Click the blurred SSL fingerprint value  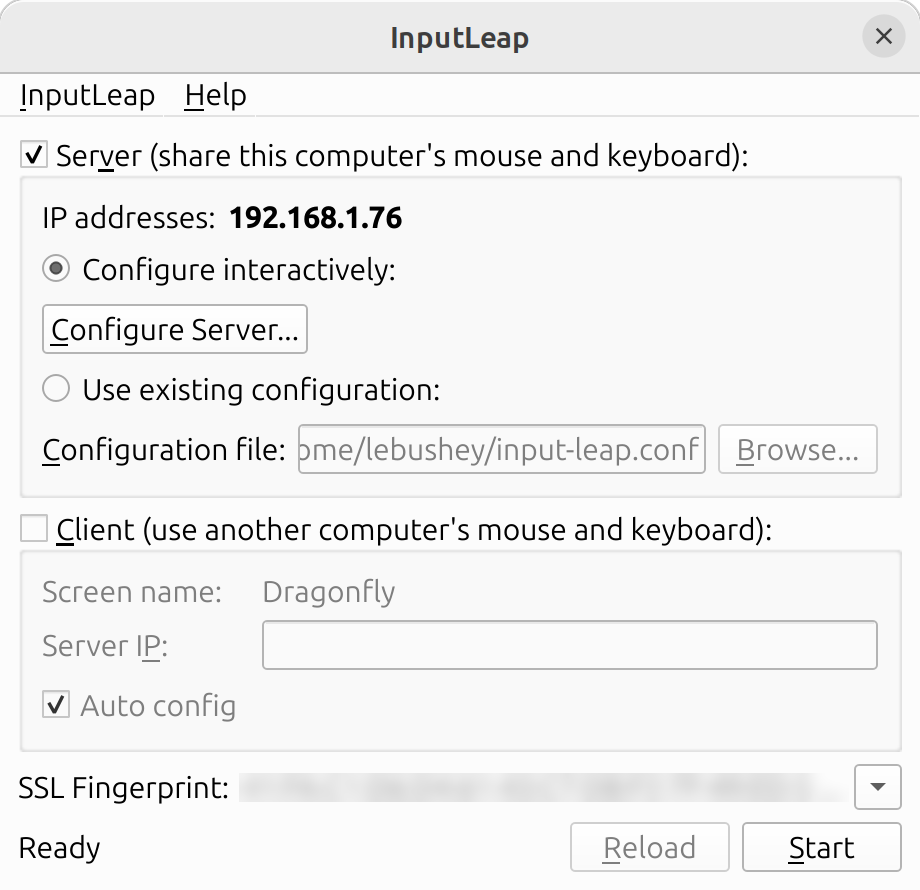tap(543, 787)
